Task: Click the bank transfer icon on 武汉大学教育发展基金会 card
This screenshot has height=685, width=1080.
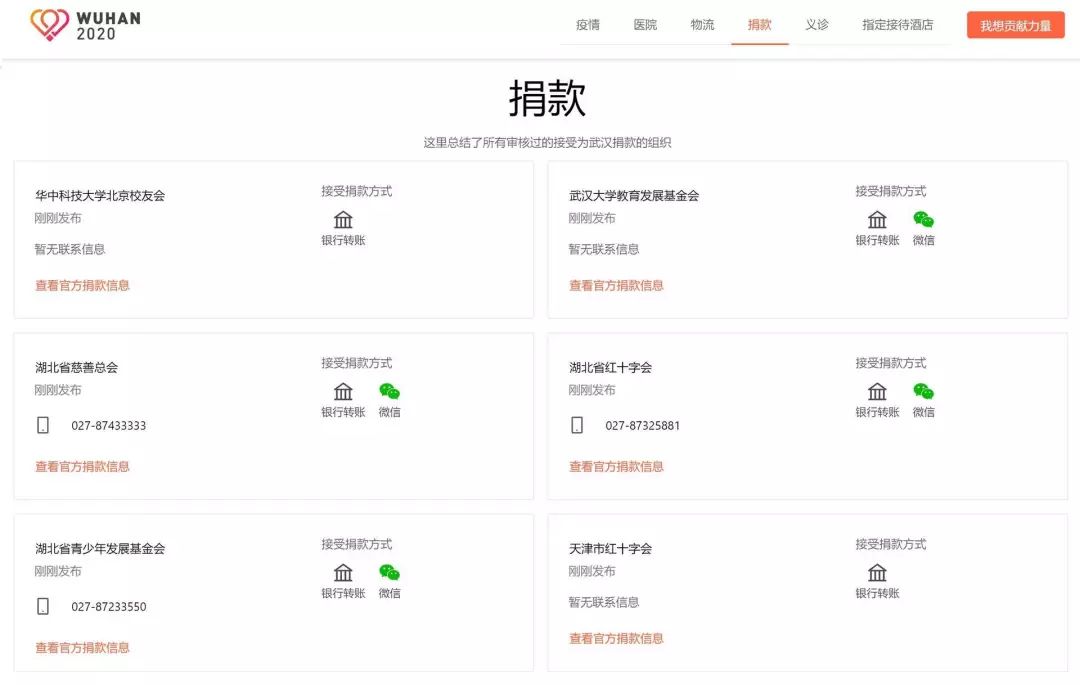Action: pyautogui.click(x=878, y=220)
